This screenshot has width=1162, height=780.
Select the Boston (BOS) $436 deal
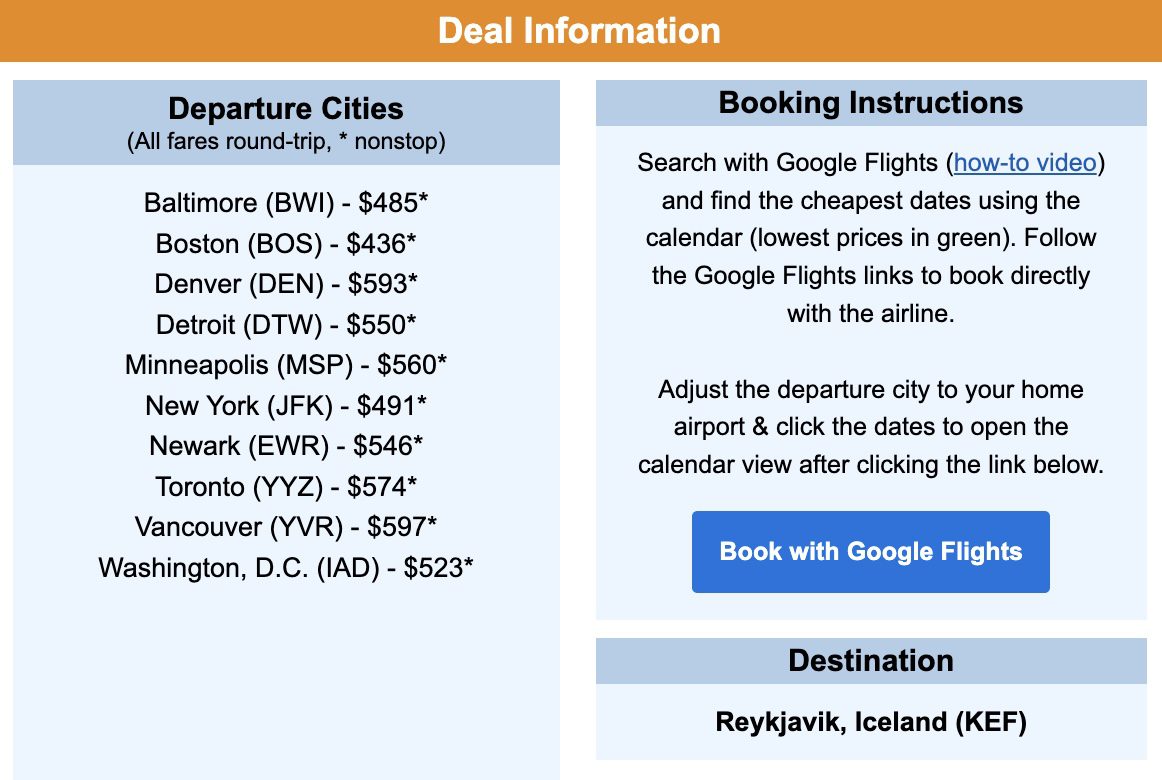pos(286,244)
